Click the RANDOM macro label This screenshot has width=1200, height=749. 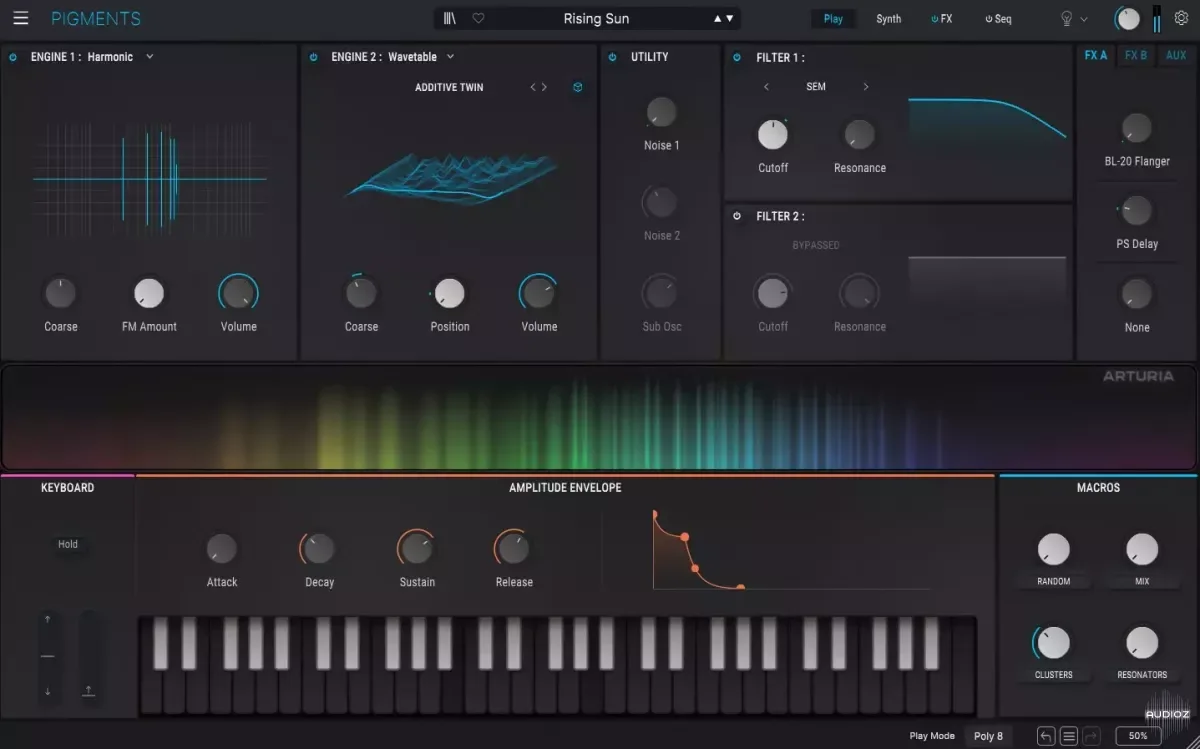tap(1053, 581)
